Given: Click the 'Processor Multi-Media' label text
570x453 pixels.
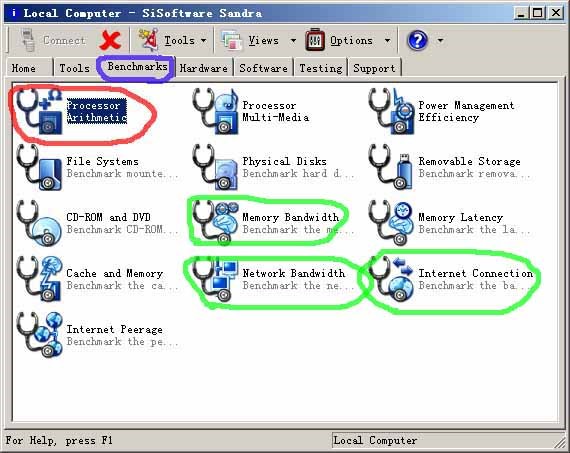Looking at the screenshot, I should pos(276,111).
